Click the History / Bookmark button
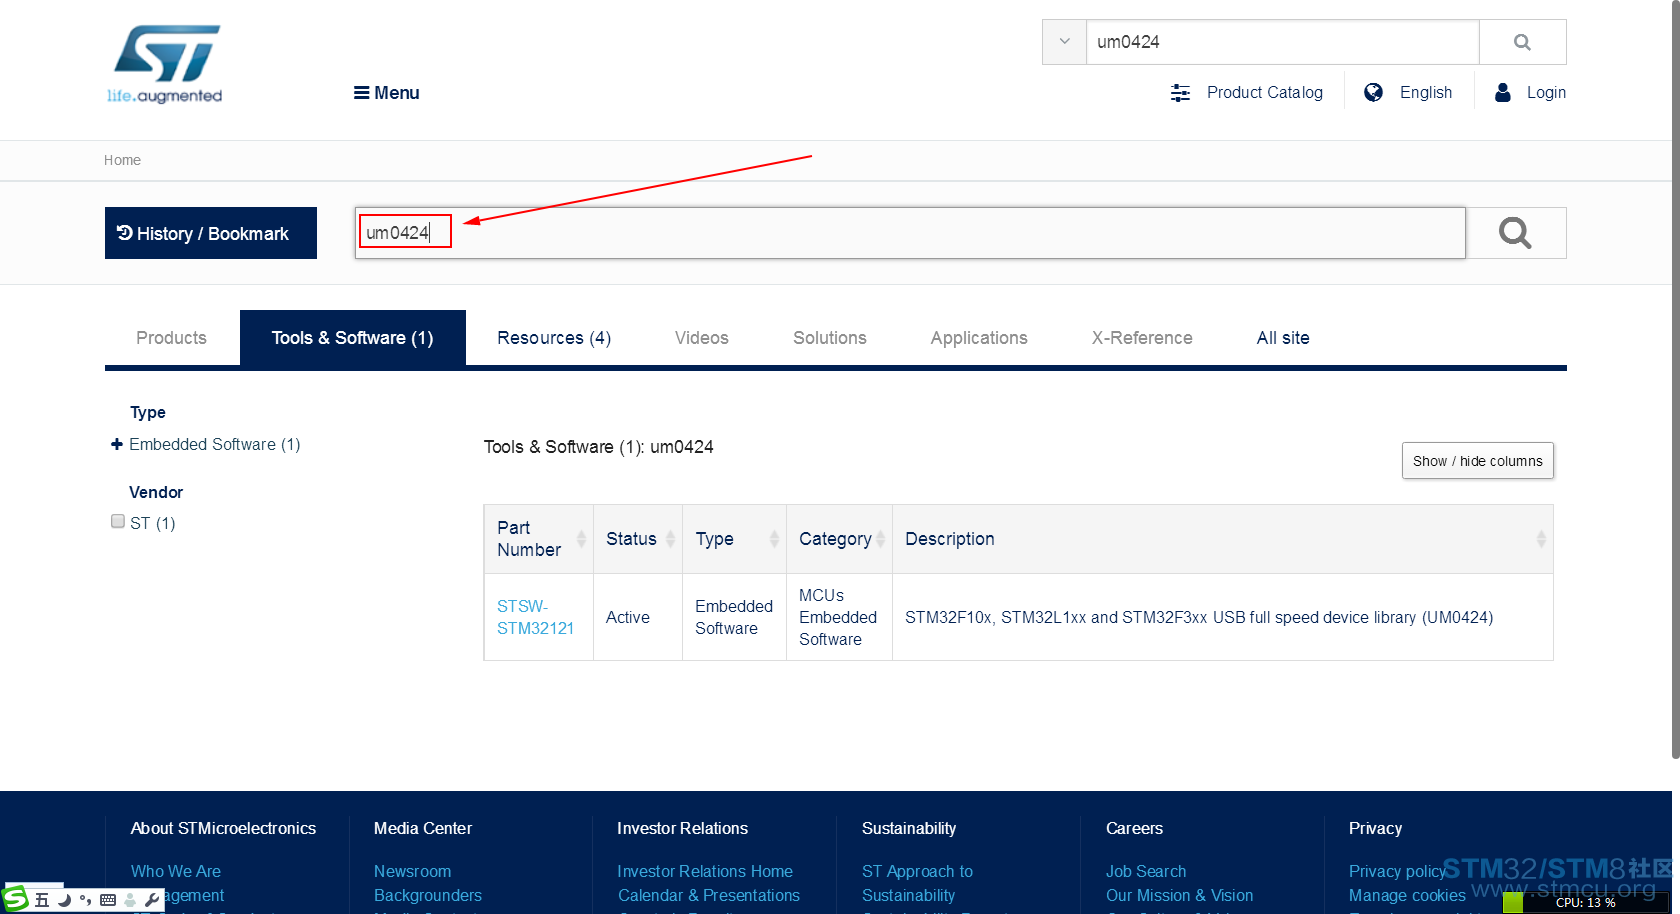Viewport: 1680px width, 914px height. 211,233
